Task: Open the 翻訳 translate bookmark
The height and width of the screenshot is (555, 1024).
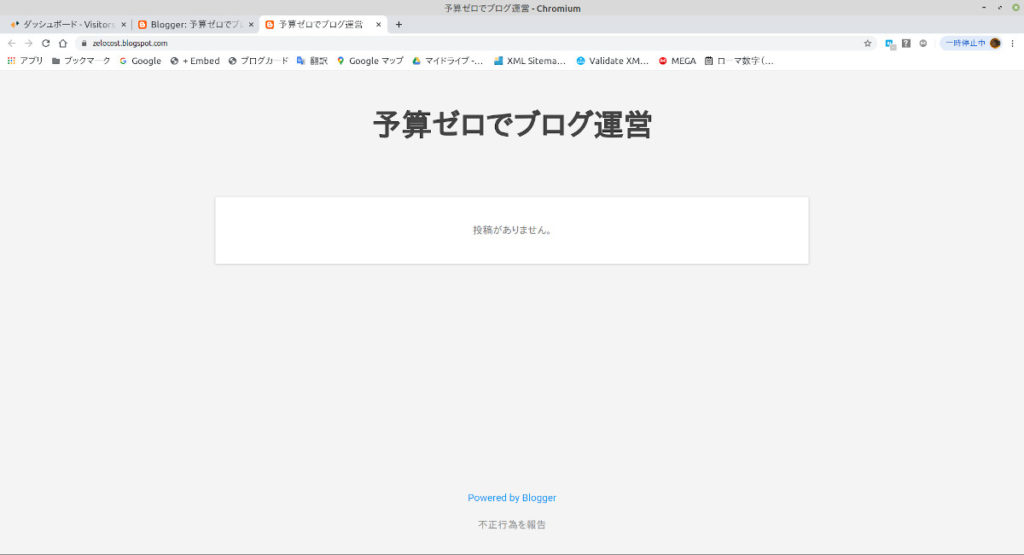Action: [312, 61]
